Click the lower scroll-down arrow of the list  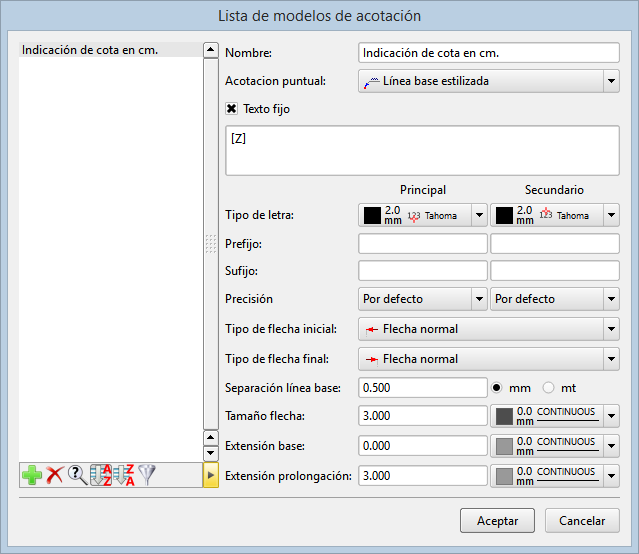tap(211, 453)
